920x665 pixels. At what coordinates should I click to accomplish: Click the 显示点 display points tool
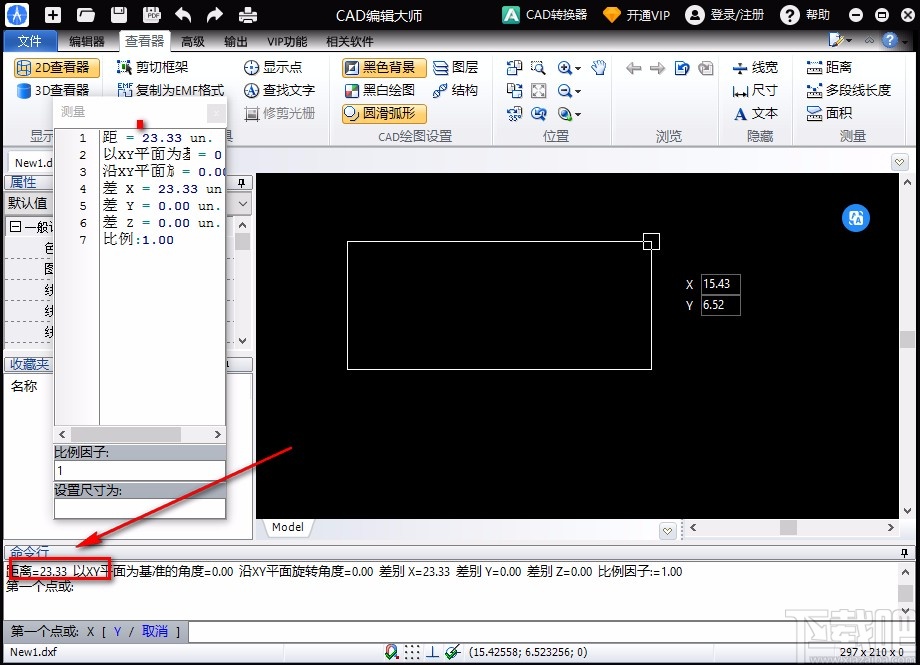pos(275,67)
